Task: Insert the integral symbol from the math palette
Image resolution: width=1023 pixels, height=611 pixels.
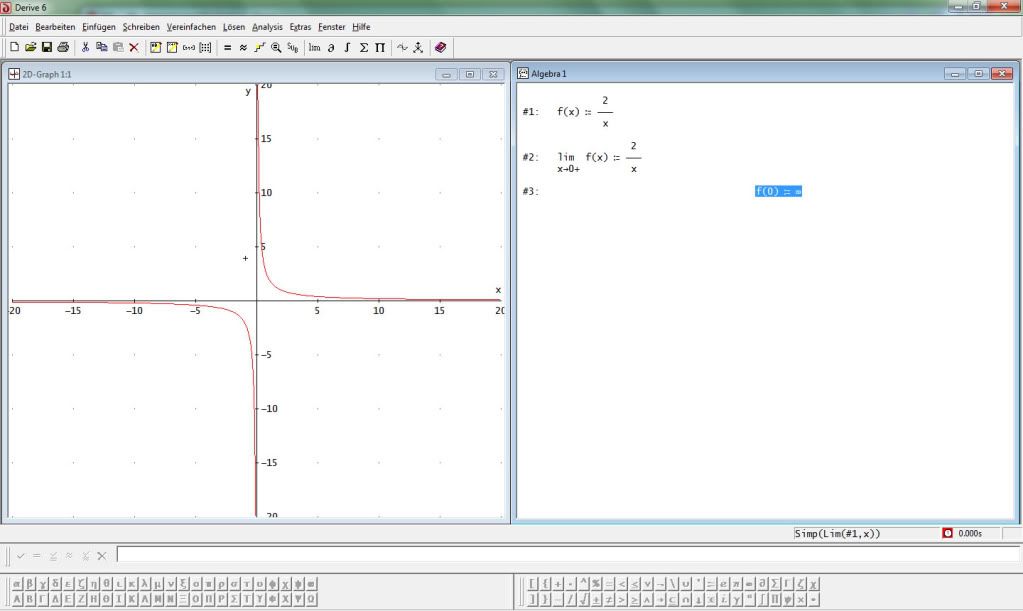Action: 762,599
